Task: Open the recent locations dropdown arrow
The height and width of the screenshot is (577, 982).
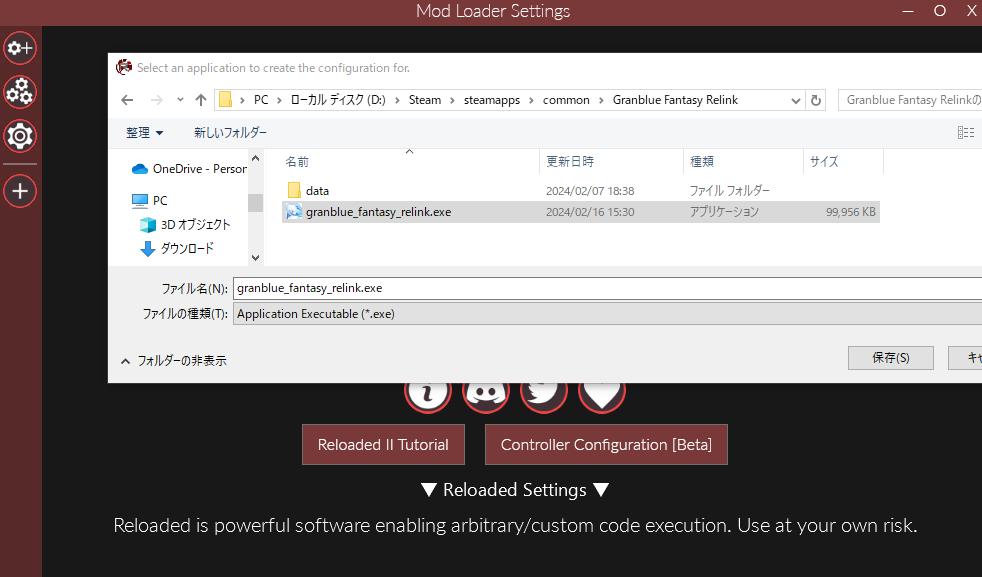Action: (180, 100)
